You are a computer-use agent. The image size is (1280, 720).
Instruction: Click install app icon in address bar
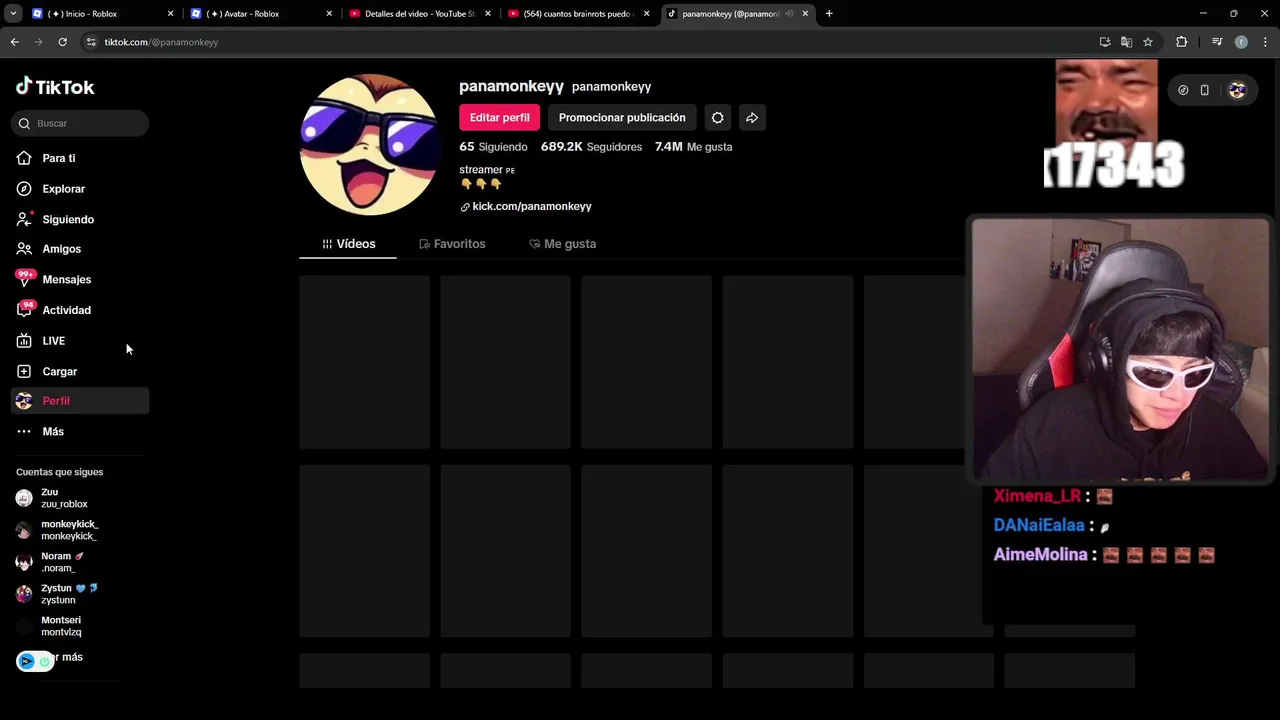pyautogui.click(x=1104, y=42)
